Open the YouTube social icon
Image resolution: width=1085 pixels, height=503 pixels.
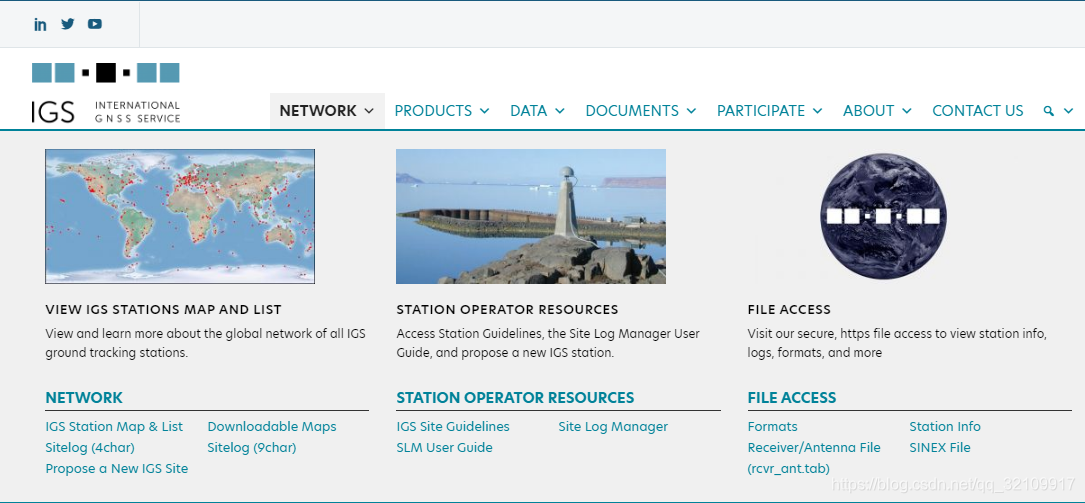coord(95,24)
